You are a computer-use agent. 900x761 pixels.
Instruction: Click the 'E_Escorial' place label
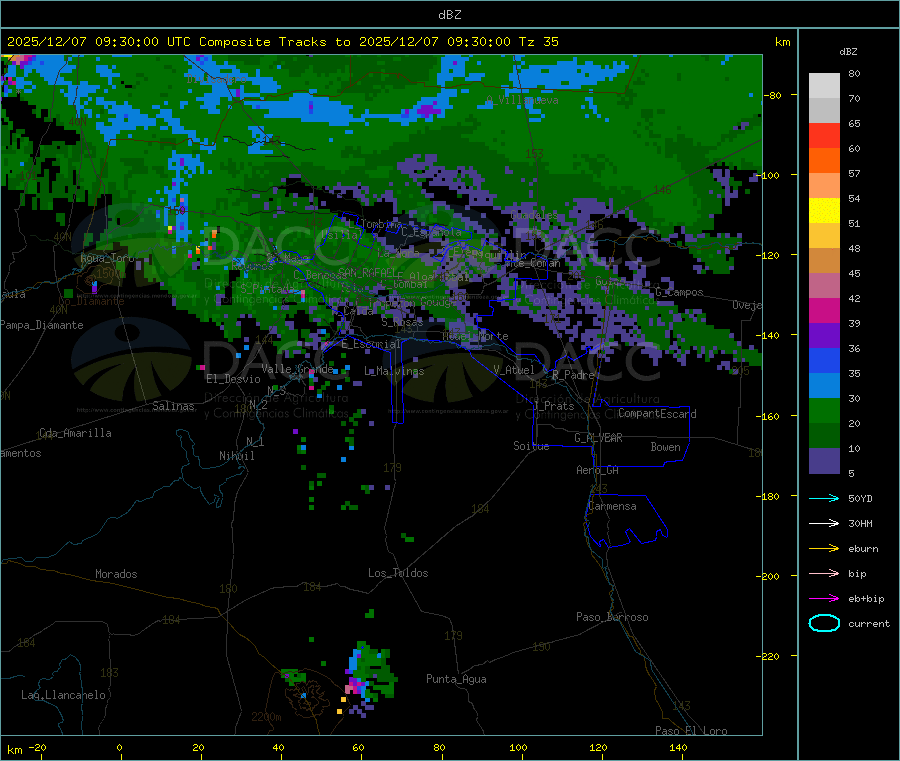click(371, 344)
